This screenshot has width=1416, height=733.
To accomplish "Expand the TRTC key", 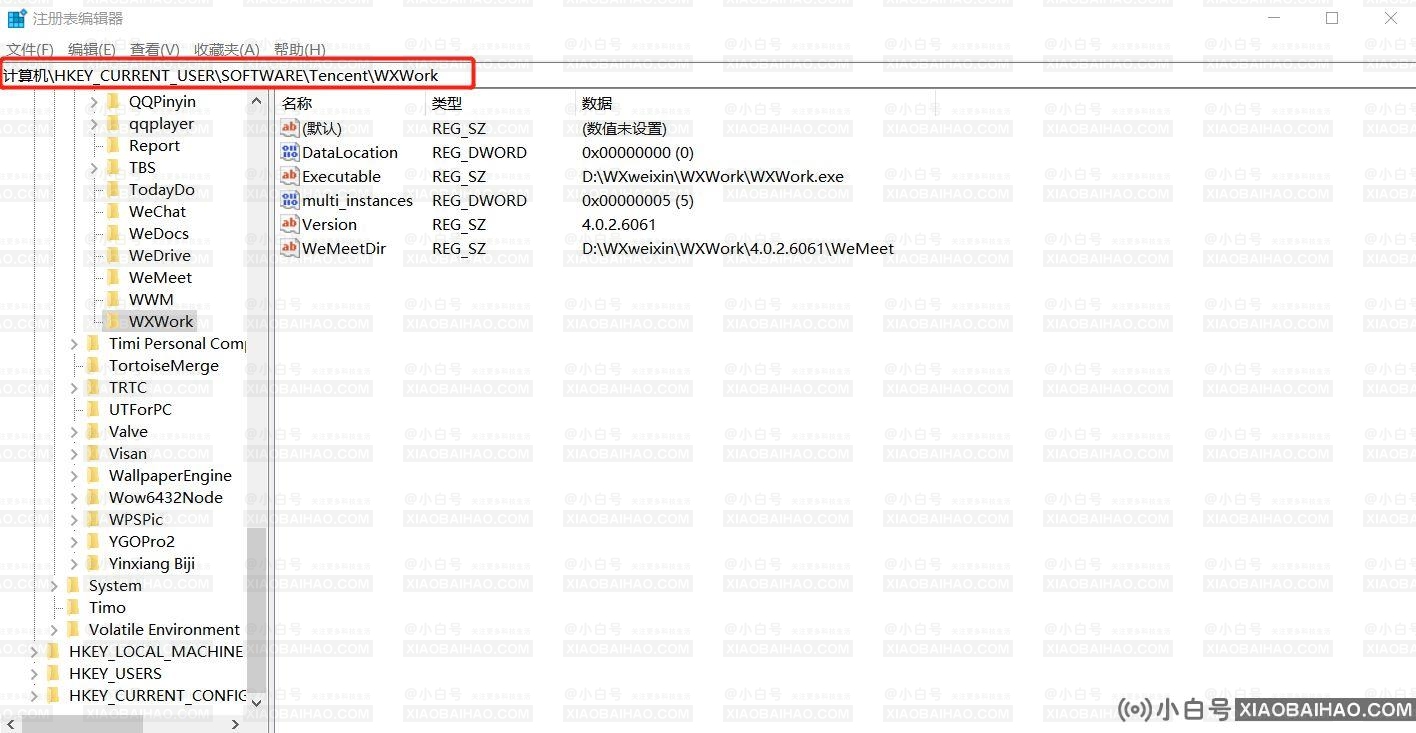I will 75,387.
